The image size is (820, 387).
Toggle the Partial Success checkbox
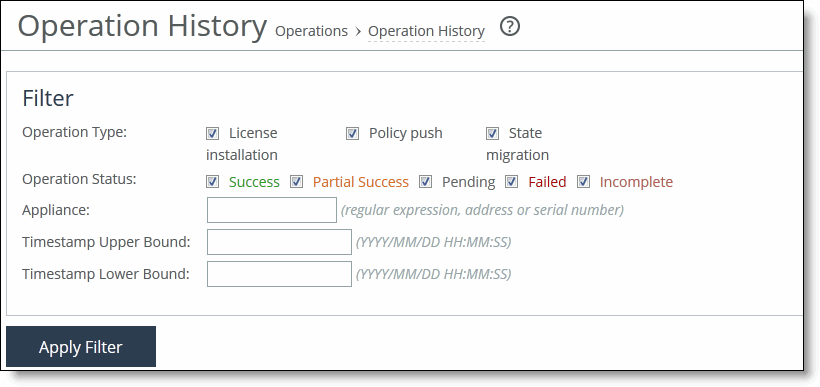(x=297, y=182)
